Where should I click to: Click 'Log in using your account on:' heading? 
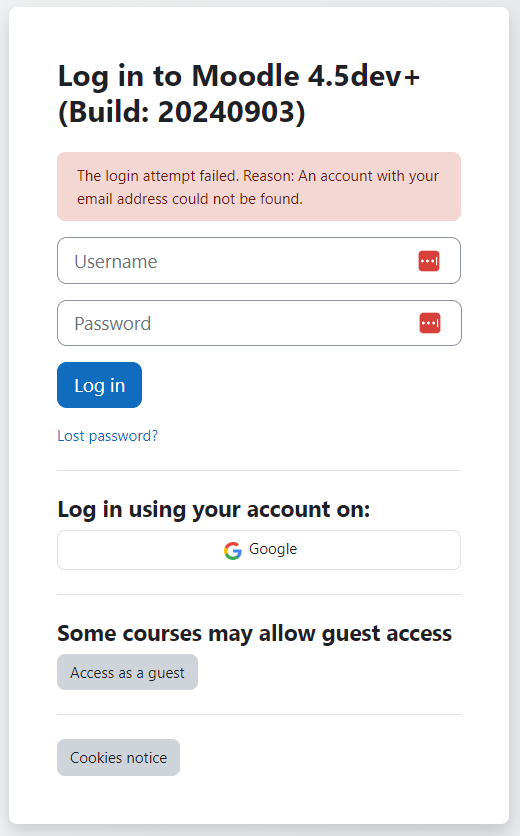[213, 510]
